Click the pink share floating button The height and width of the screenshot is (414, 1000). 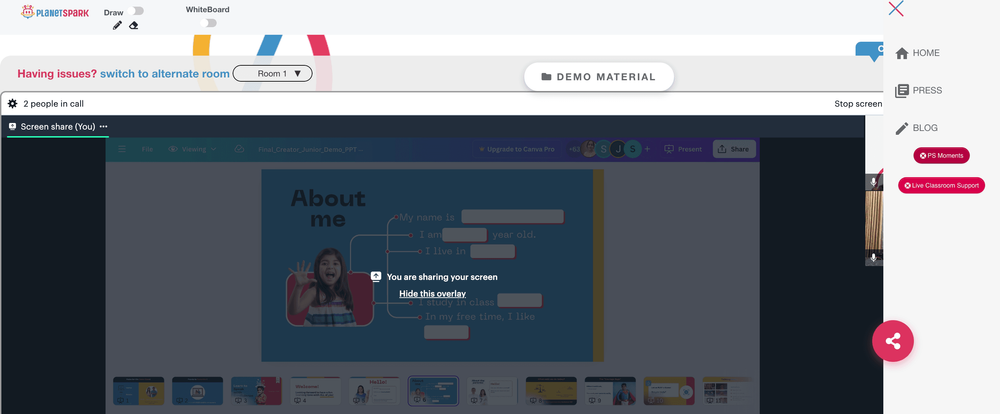click(x=893, y=341)
